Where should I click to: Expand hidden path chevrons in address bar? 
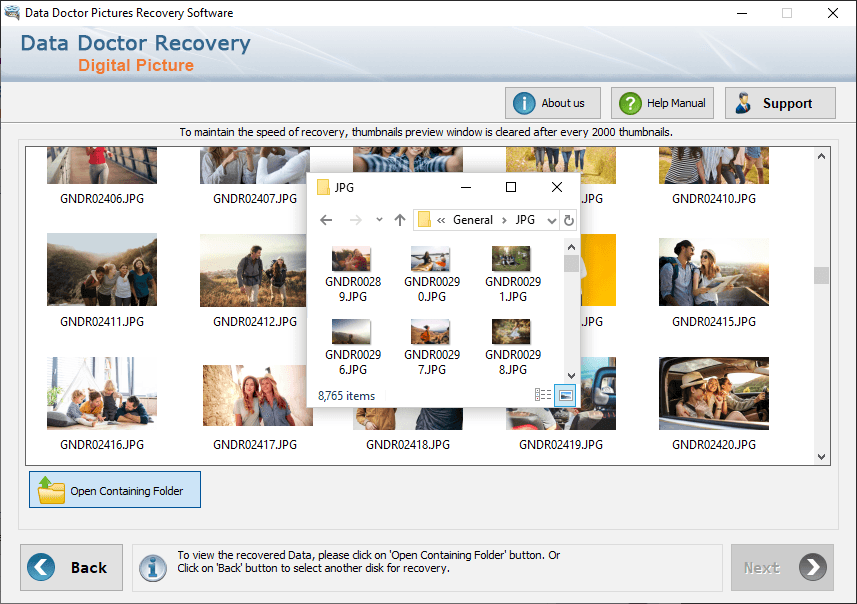(441, 220)
